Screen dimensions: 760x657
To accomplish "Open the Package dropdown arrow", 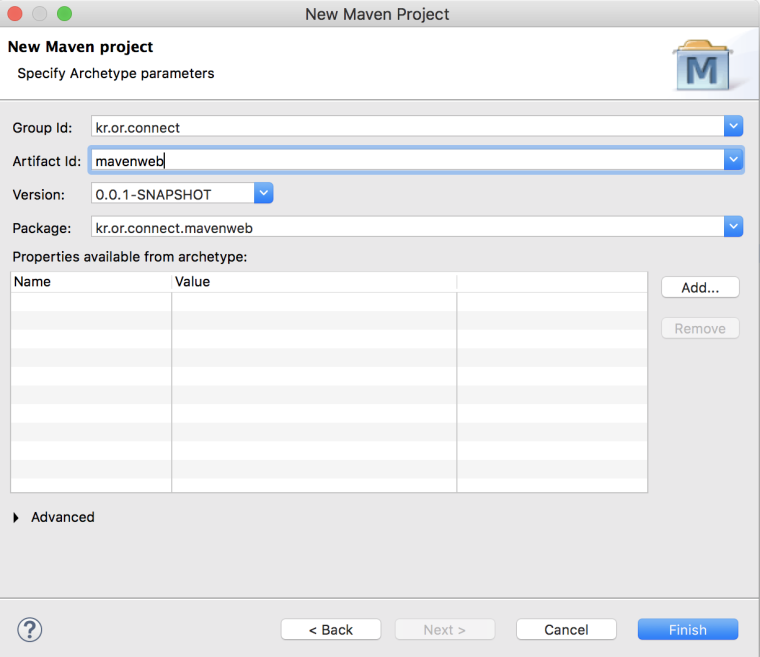I will pos(733,226).
